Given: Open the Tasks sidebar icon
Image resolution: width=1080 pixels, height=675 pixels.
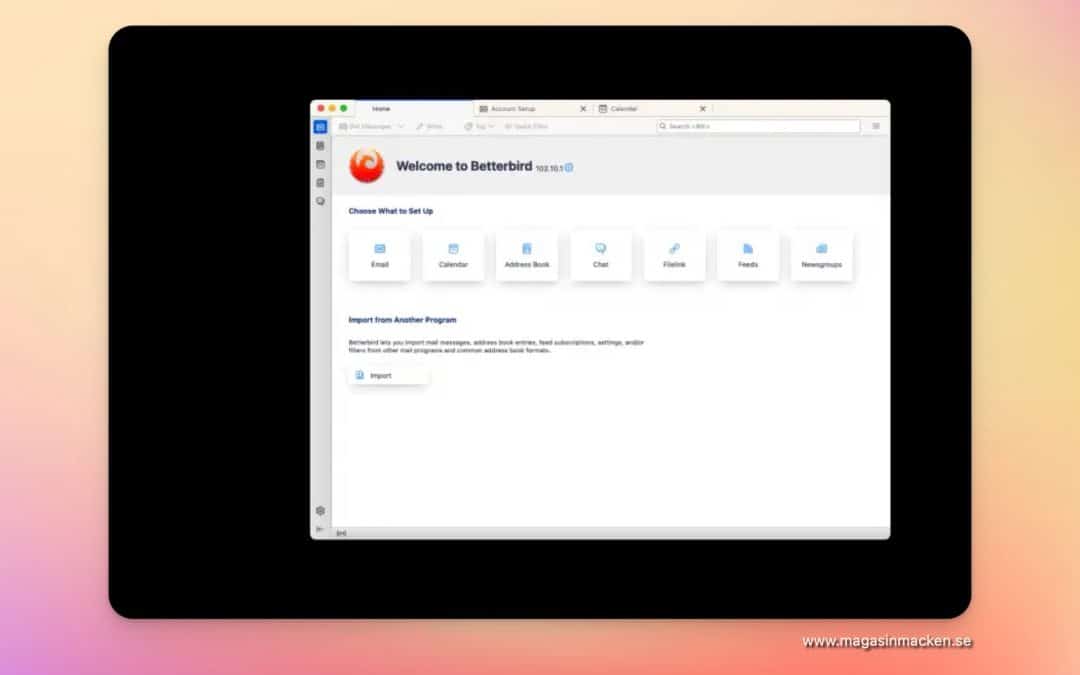Looking at the screenshot, I should tap(320, 183).
